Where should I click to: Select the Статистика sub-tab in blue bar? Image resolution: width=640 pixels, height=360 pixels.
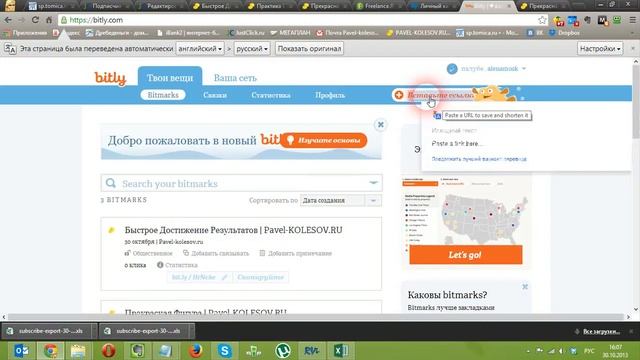(x=271, y=95)
